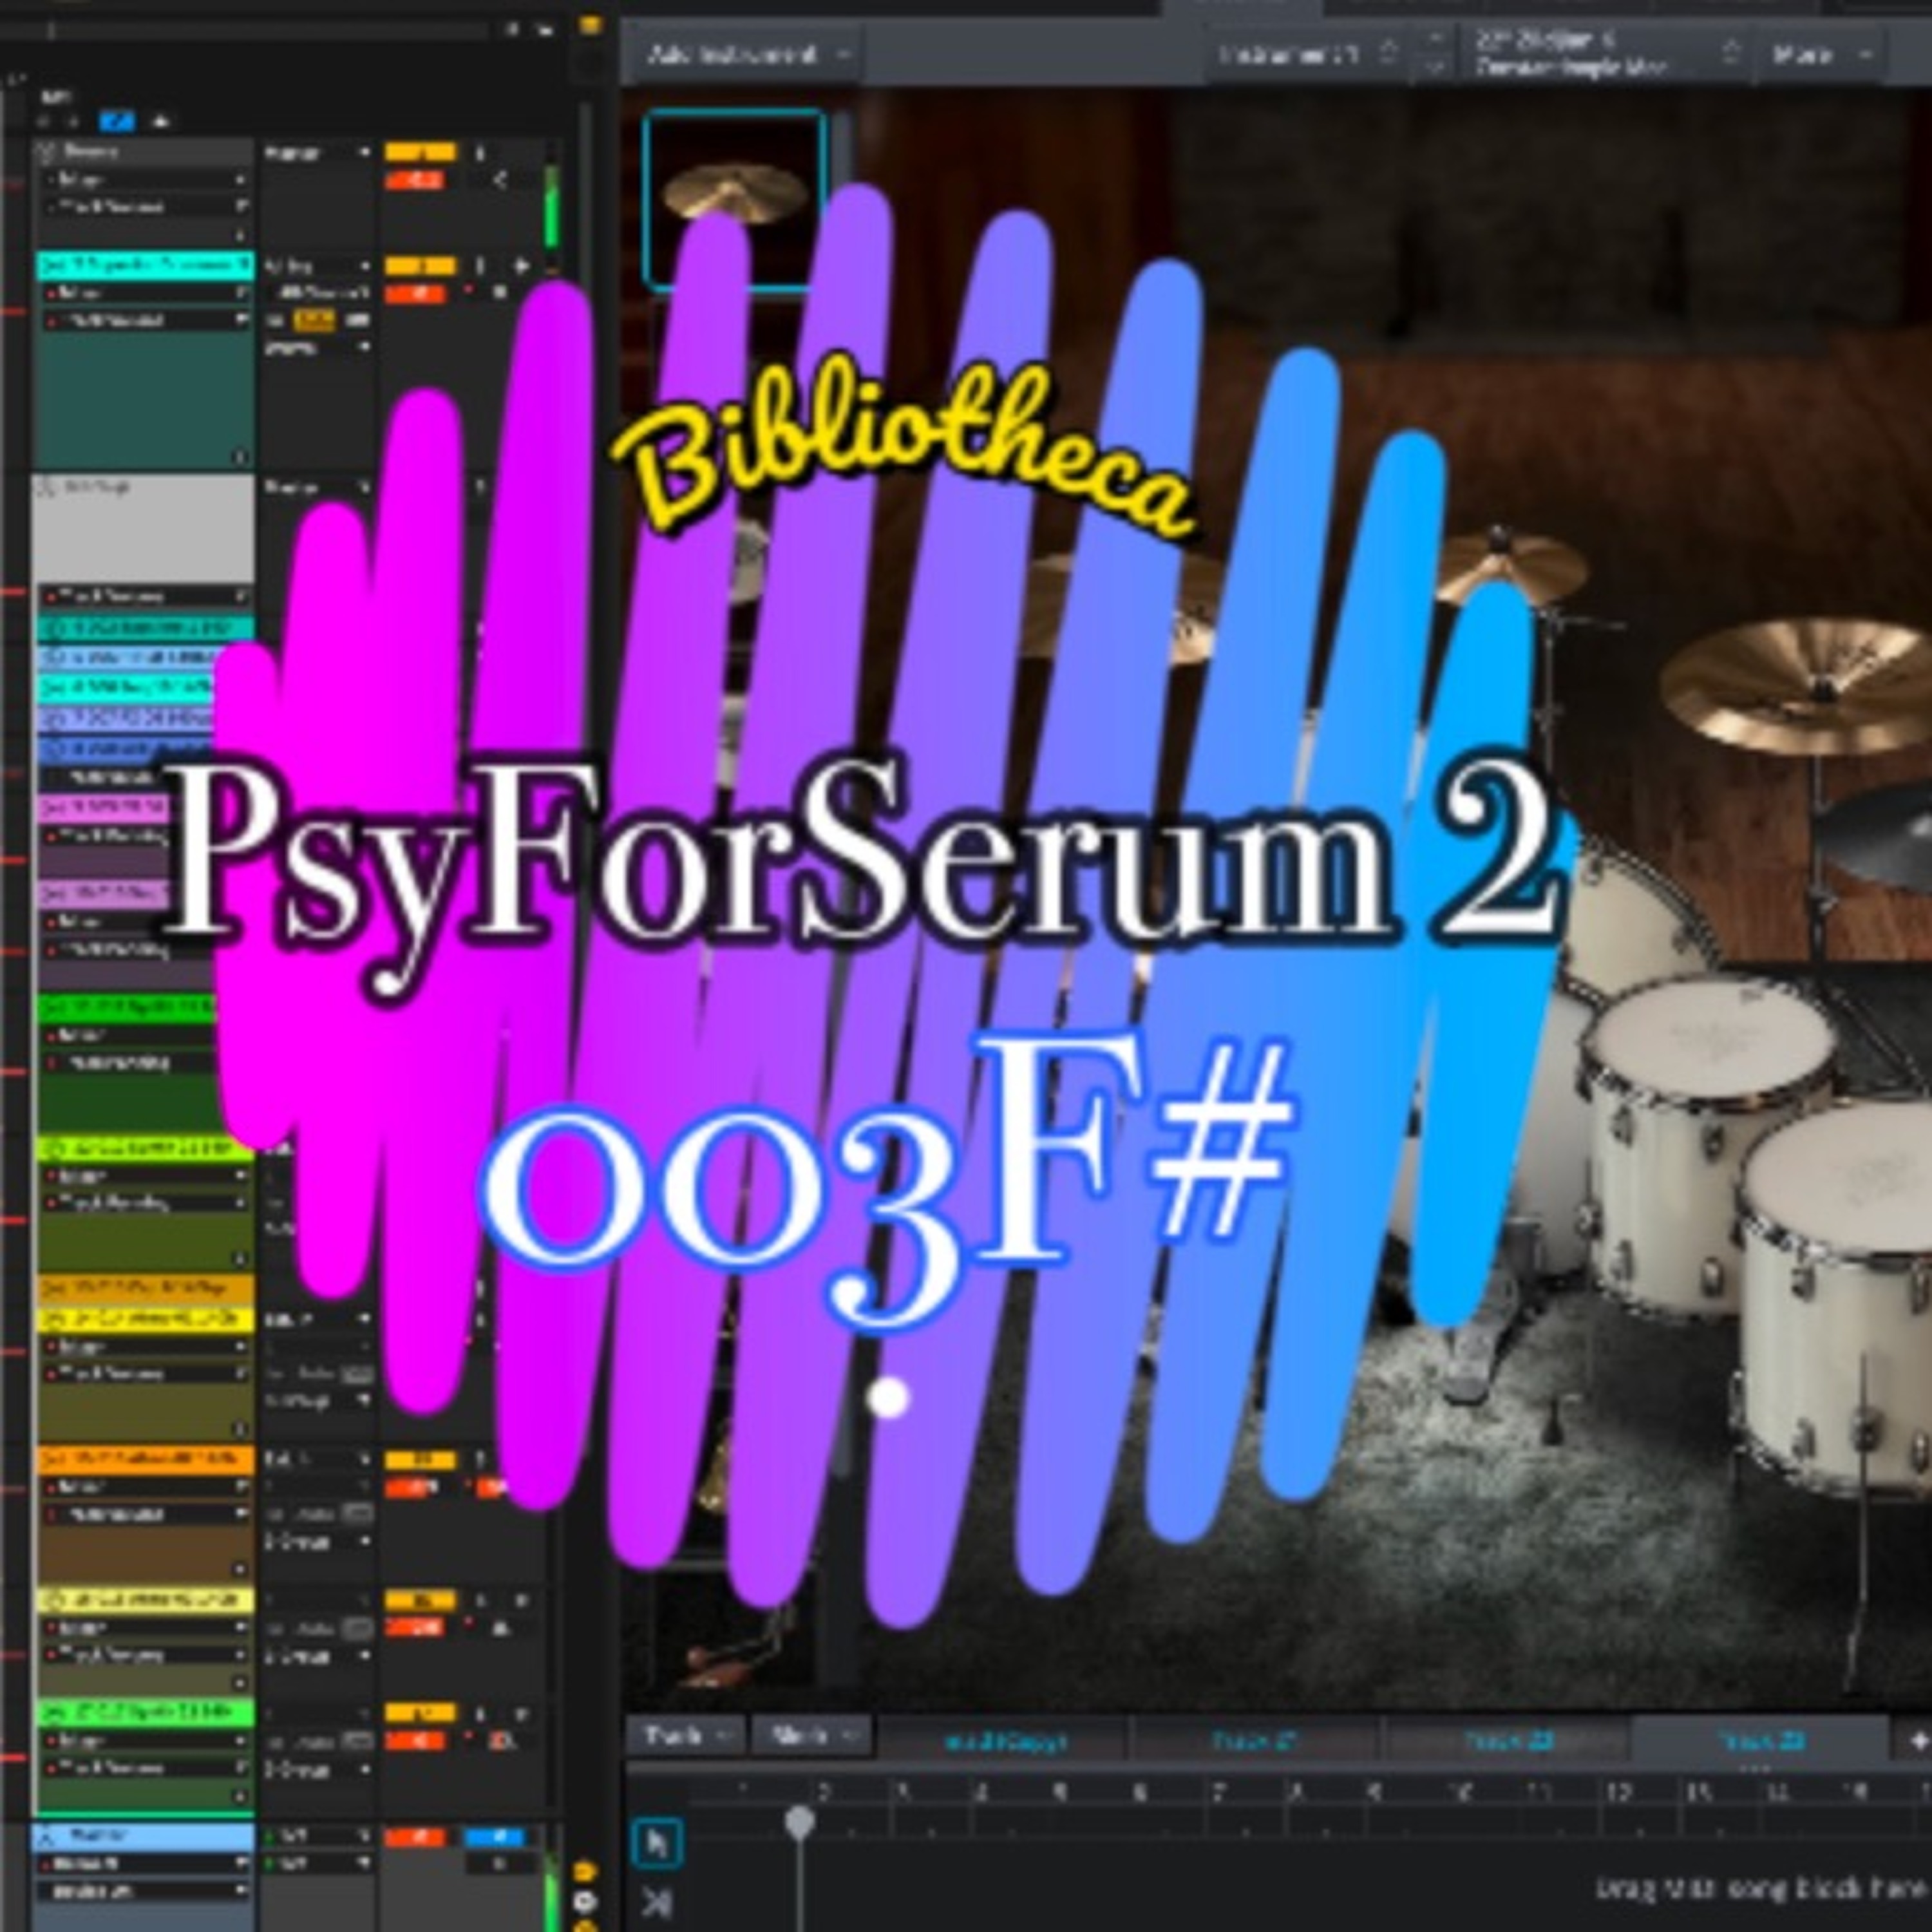Step to next instrument with the down arrow
Screen dimensions: 1932x1932
coord(1435,68)
